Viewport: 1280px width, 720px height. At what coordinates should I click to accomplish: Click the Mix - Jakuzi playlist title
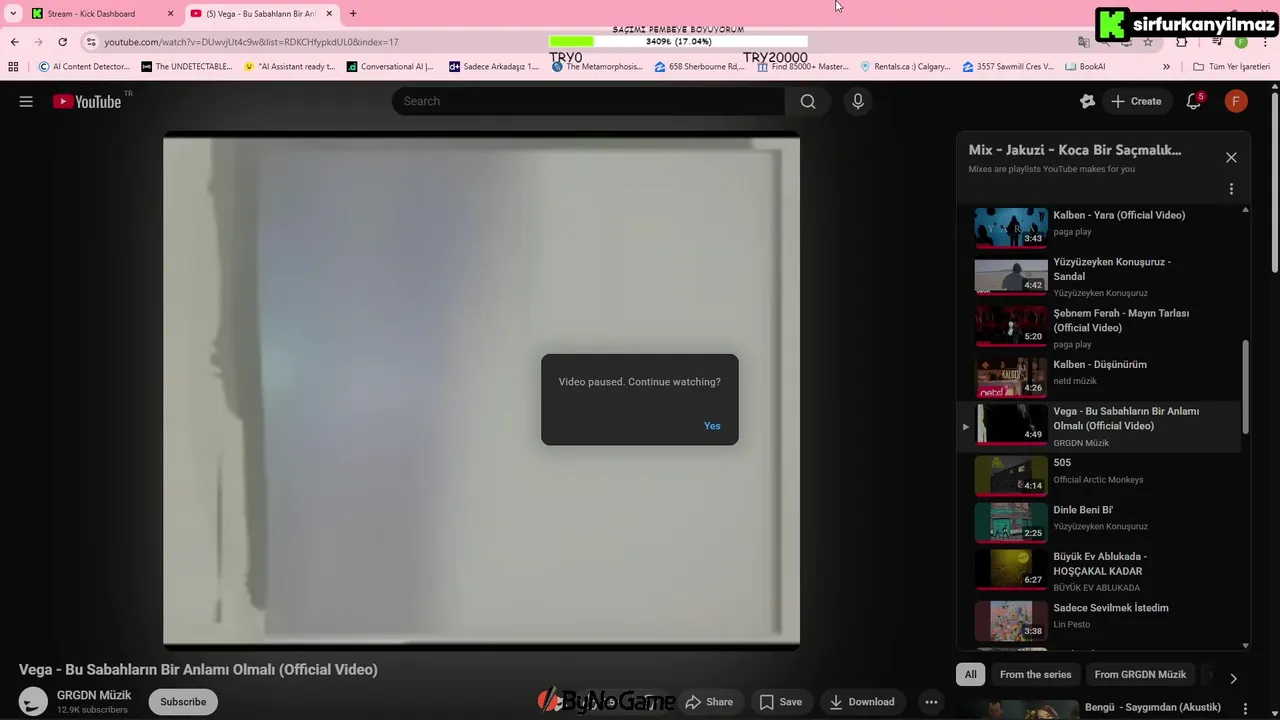1075,150
